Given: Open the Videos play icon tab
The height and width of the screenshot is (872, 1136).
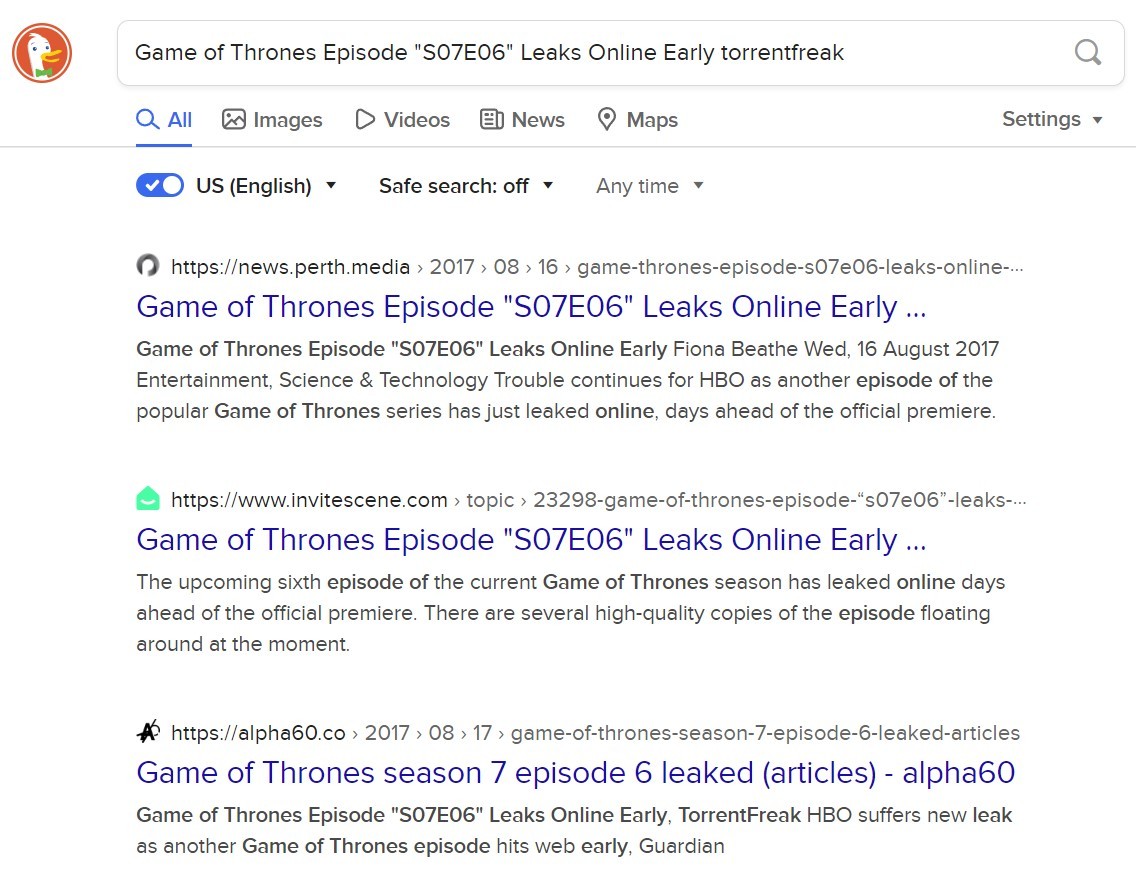Looking at the screenshot, I should click(365, 120).
